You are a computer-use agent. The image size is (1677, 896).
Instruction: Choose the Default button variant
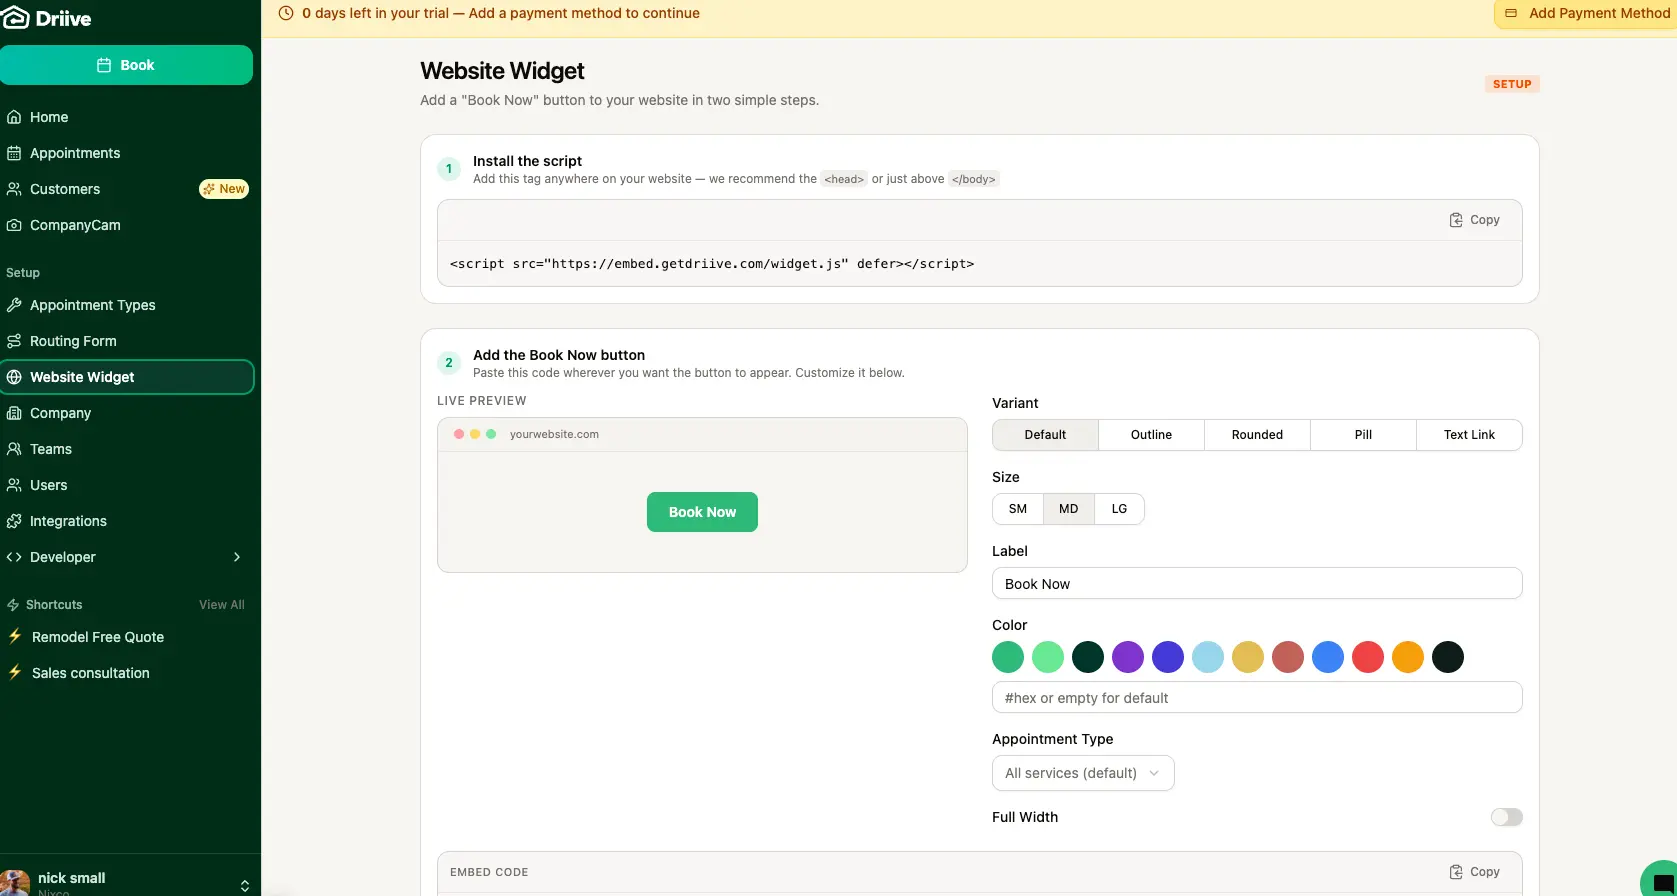pos(1045,435)
